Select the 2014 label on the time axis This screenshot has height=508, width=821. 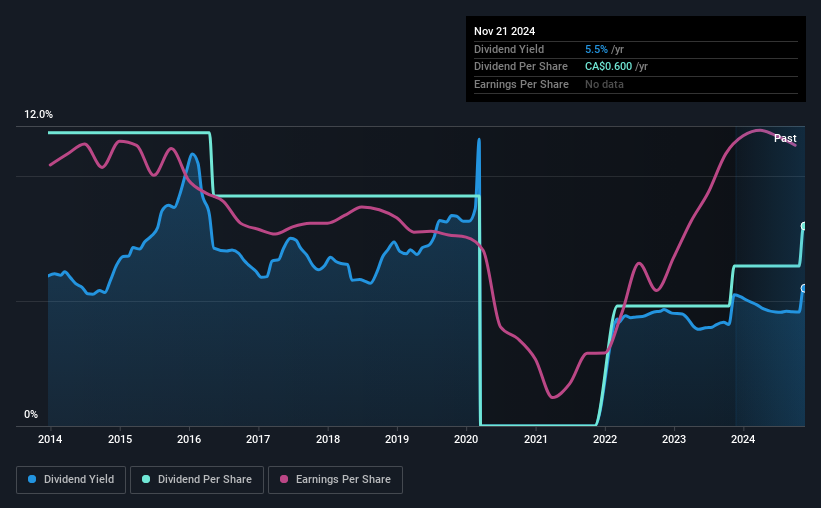tap(50, 439)
